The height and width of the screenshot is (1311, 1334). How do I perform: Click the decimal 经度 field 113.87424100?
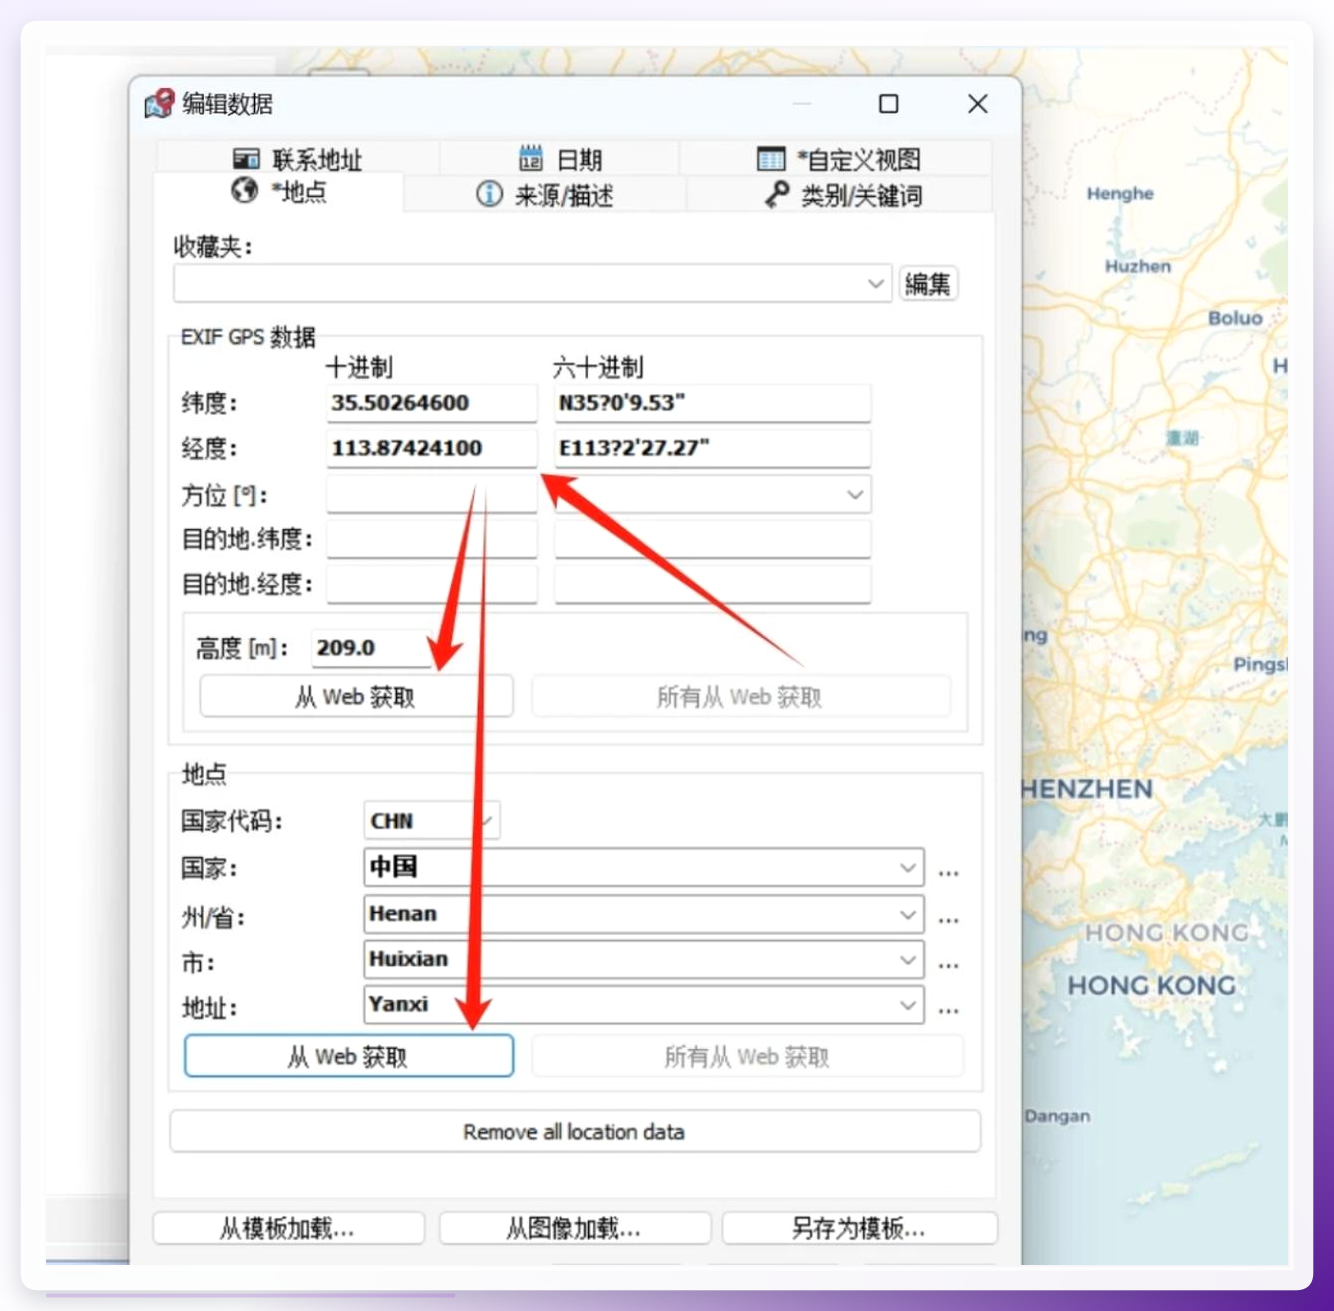coord(431,448)
